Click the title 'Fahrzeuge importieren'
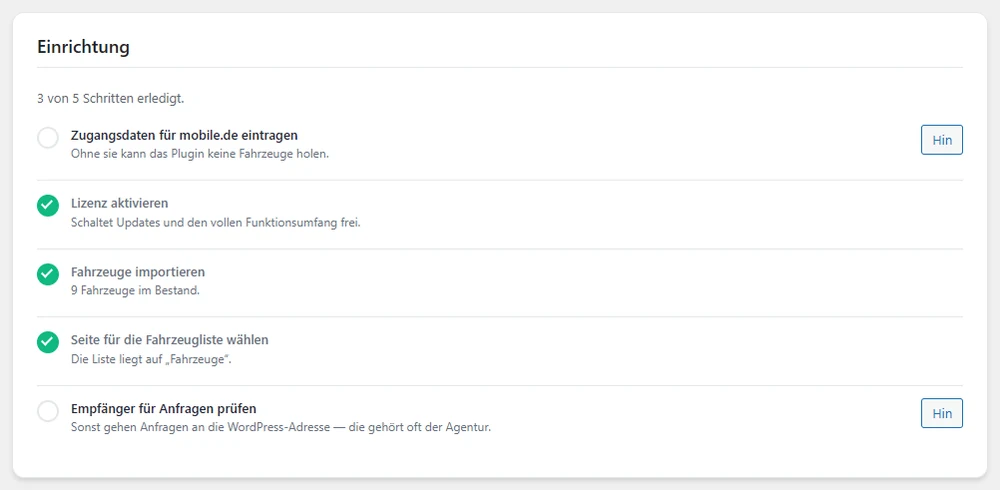Viewport: 1000px width, 490px height. 138,272
